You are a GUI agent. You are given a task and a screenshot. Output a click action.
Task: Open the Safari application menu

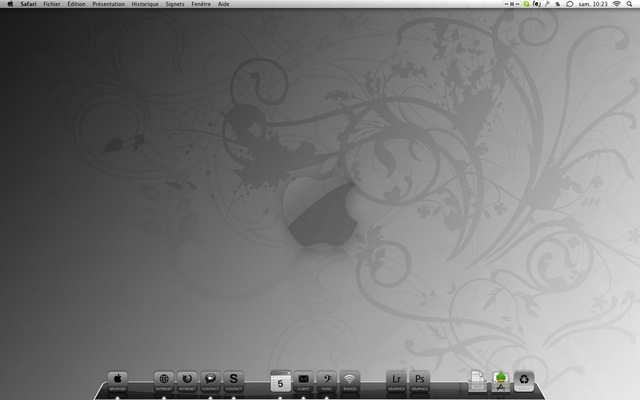(28, 4)
